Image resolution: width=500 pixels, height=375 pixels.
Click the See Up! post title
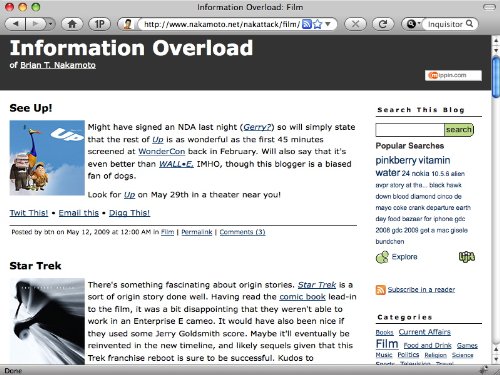31,108
